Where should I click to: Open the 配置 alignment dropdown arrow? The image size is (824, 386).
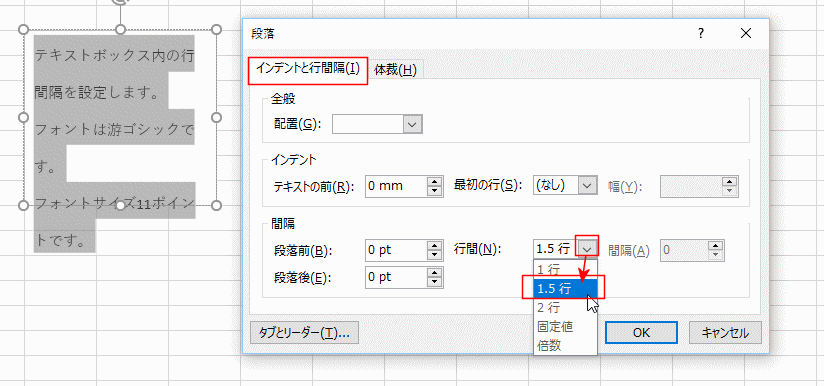[x=413, y=124]
